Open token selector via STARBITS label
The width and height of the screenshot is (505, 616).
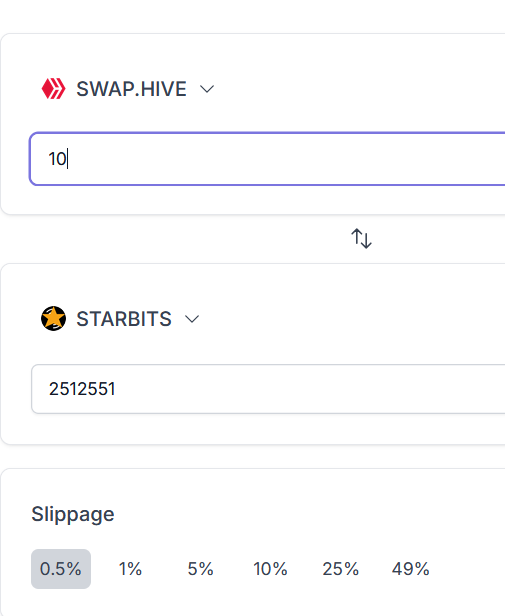[124, 319]
